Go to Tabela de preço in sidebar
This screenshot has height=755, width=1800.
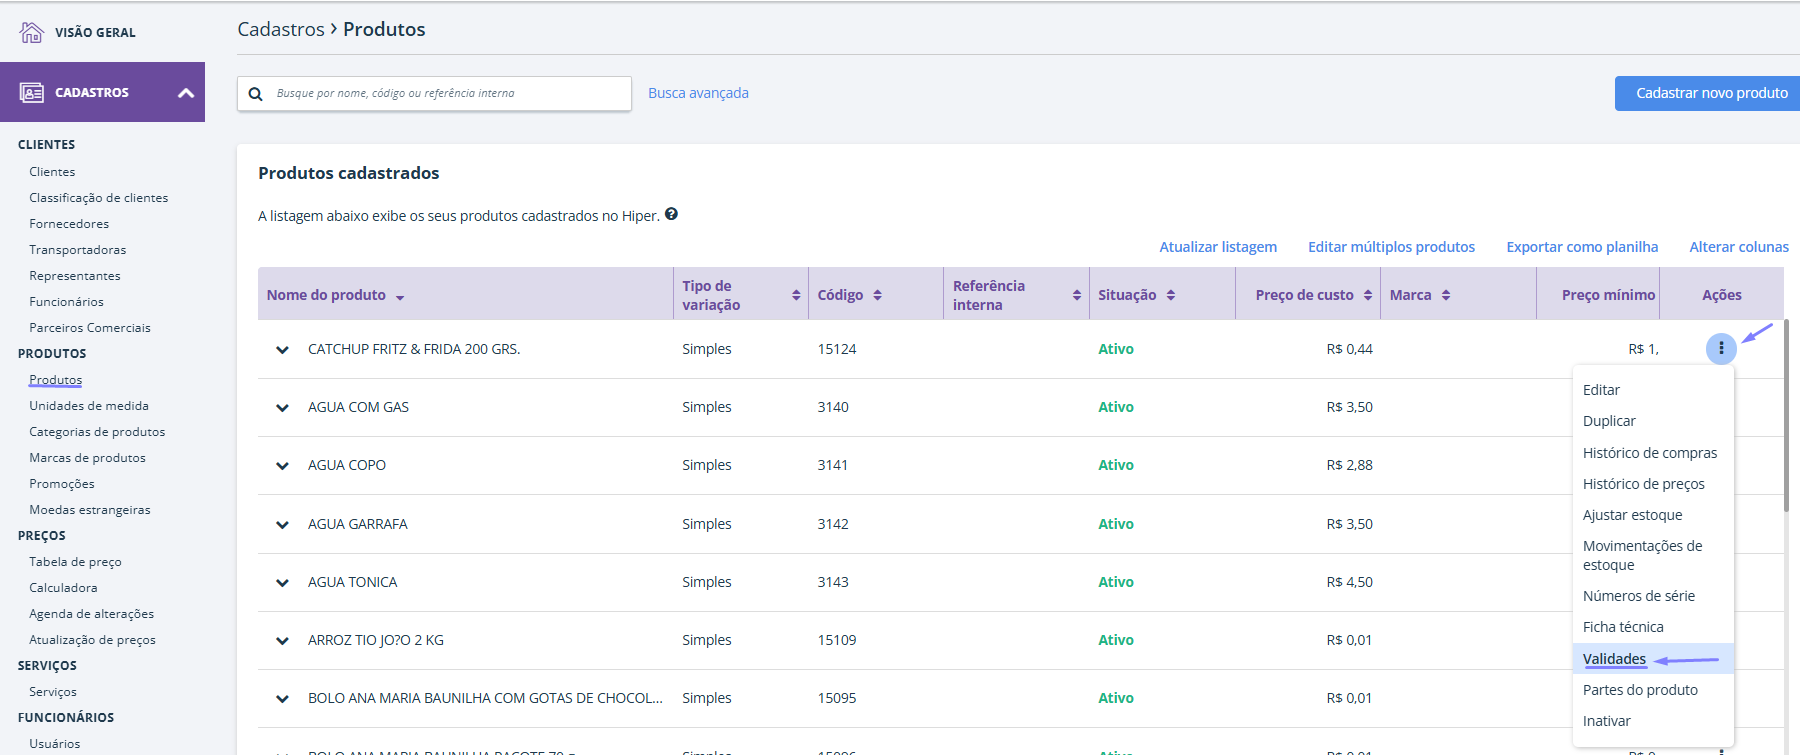(75, 562)
